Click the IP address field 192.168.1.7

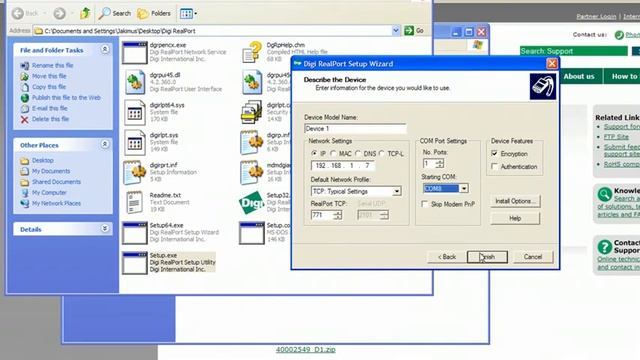tap(343, 165)
